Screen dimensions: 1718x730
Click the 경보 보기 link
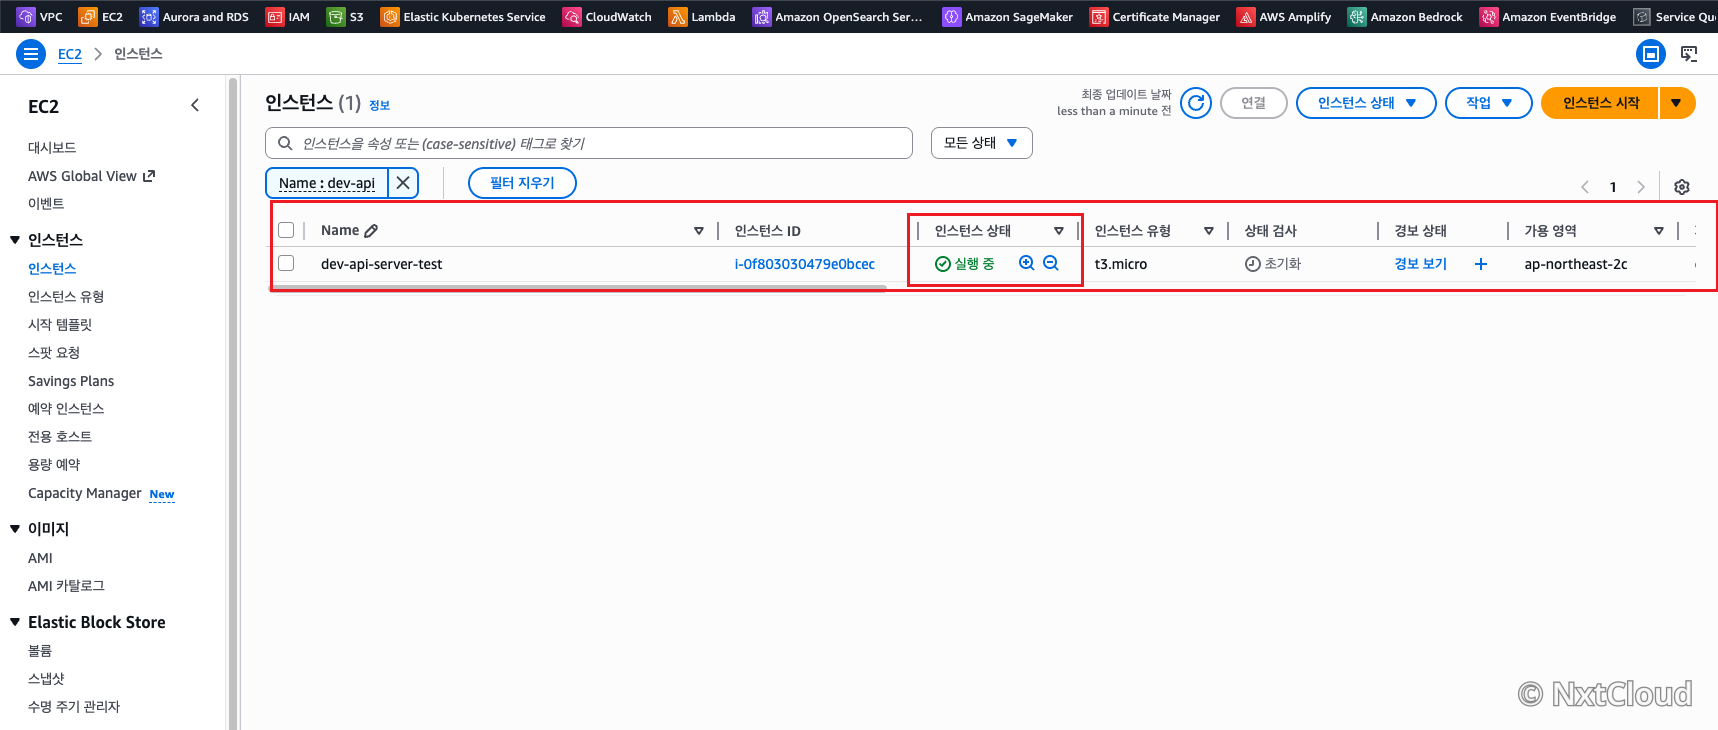point(1420,264)
